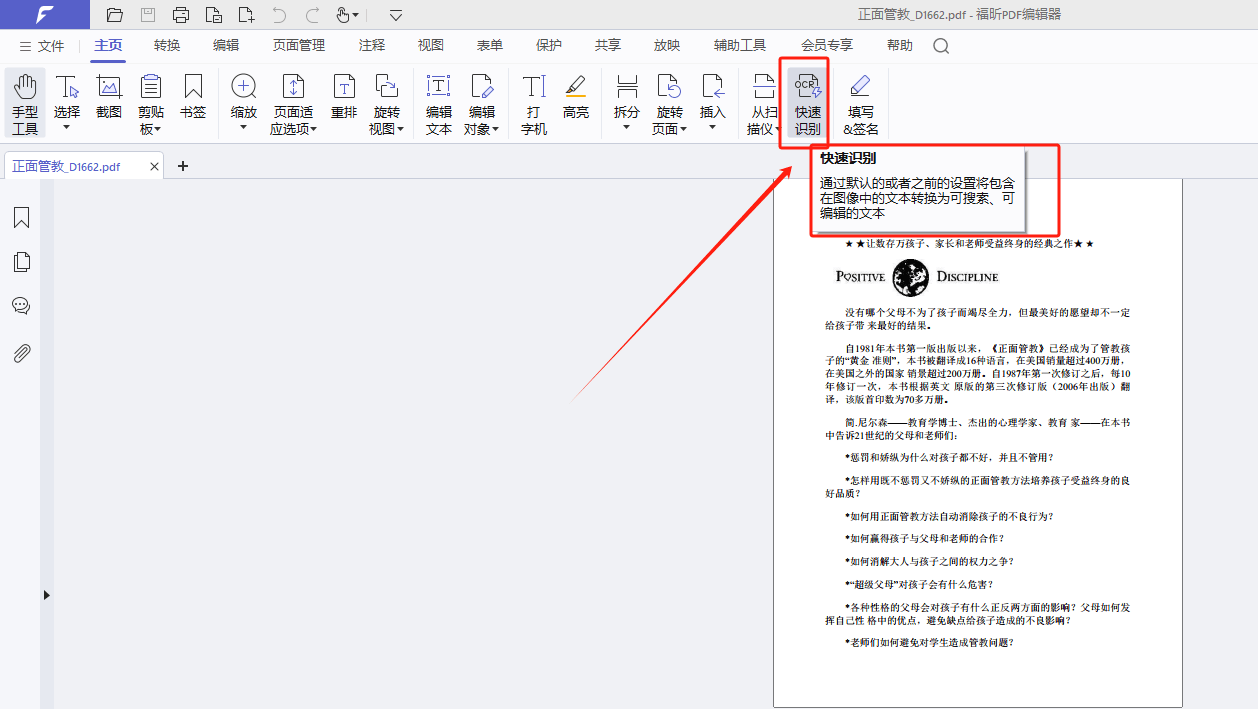Select the Typewriter (打字机) tool
1258x709 pixels.
(534, 103)
